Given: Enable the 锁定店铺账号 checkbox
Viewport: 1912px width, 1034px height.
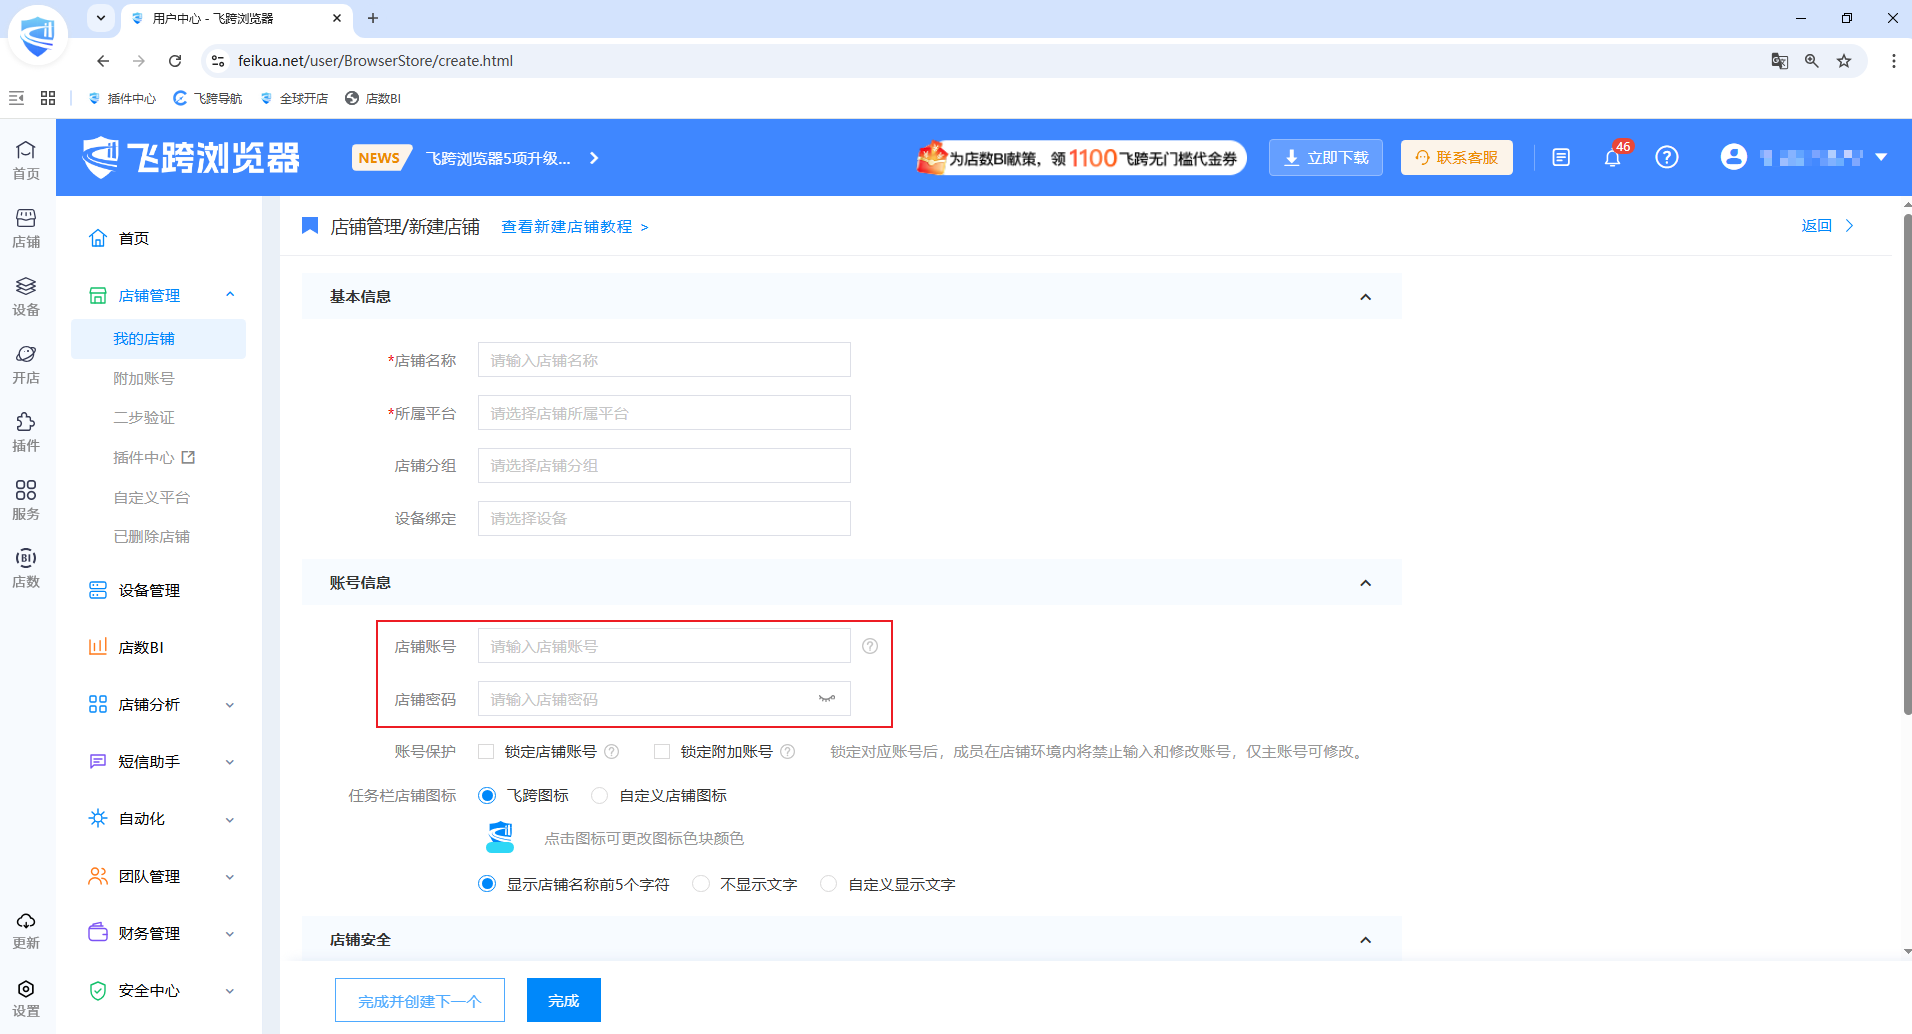Looking at the screenshot, I should click(x=486, y=751).
